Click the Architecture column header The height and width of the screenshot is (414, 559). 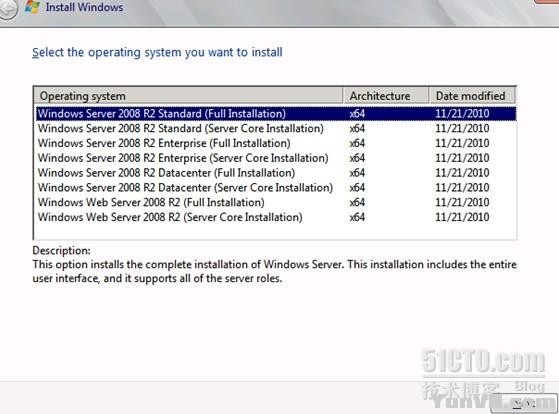point(386,96)
